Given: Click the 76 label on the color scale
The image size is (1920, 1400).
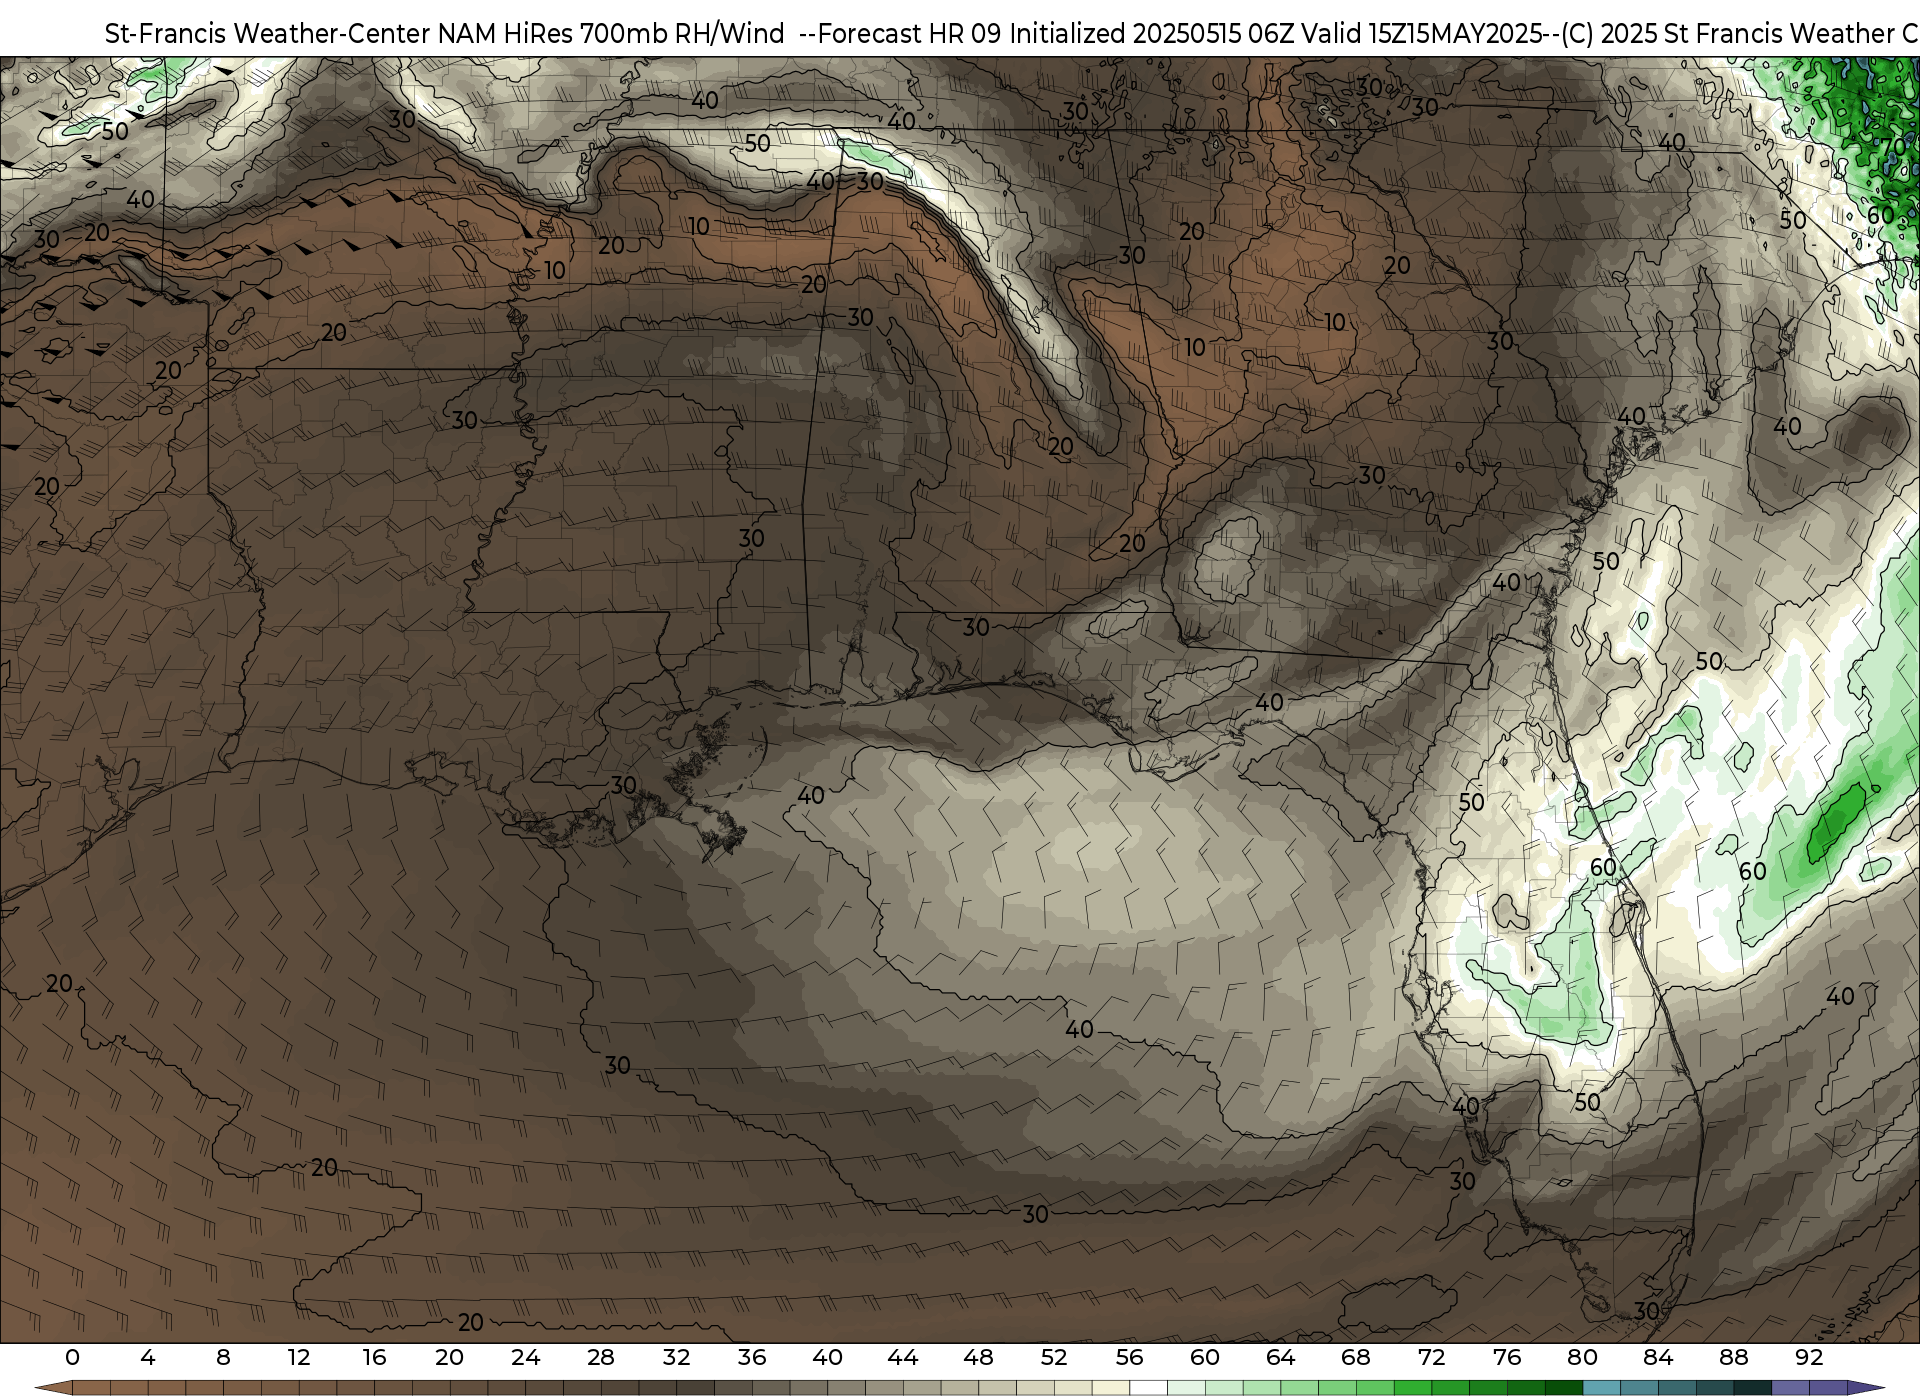Looking at the screenshot, I should point(1507,1357).
